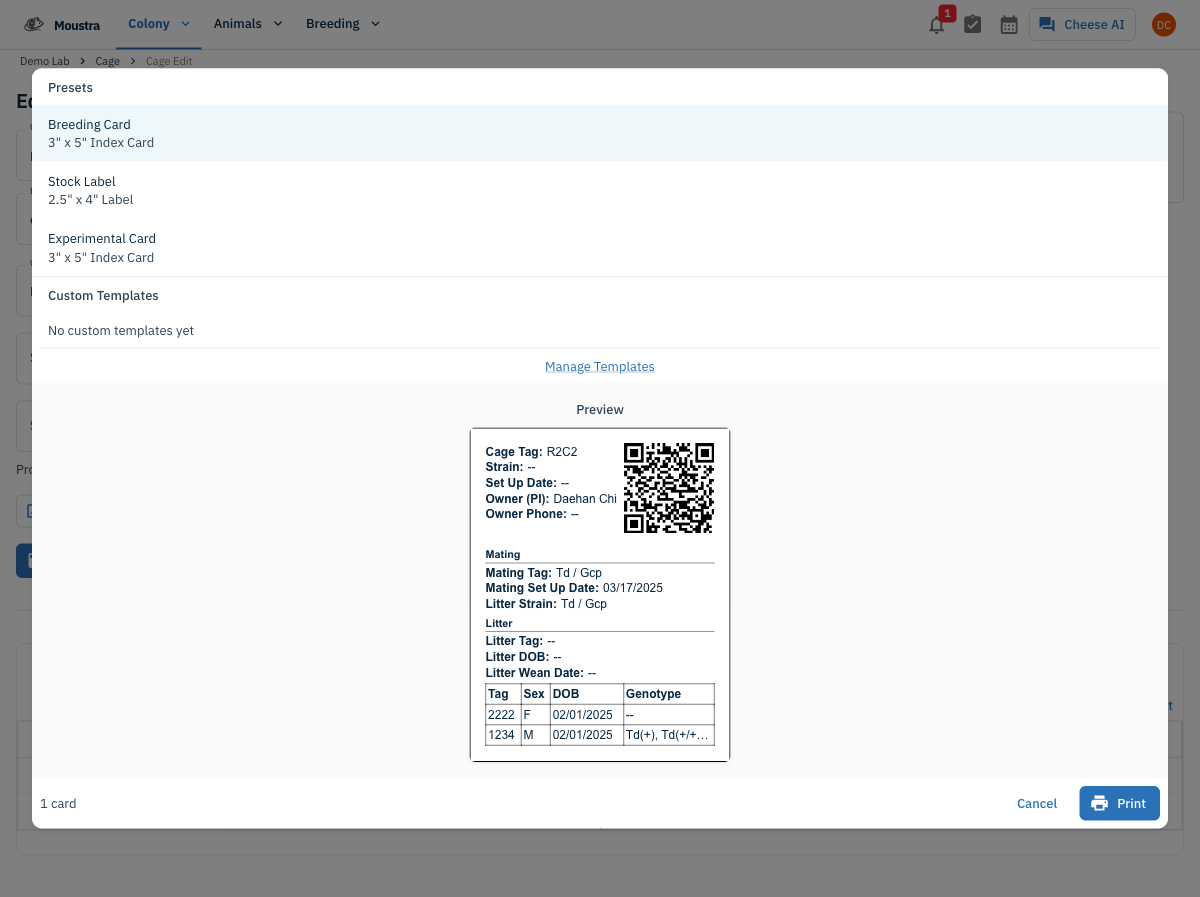Click the Print button
Image resolution: width=1200 pixels, height=897 pixels.
coord(1119,803)
